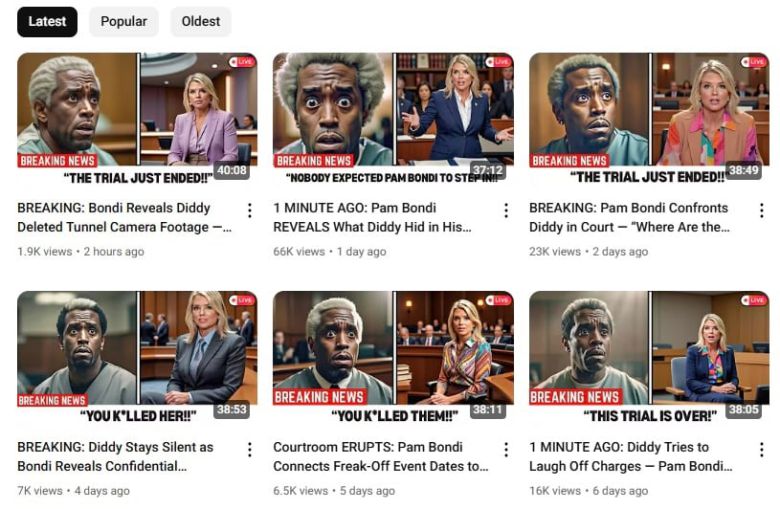
Task: Select the Latest filter chip
Action: 47,22
